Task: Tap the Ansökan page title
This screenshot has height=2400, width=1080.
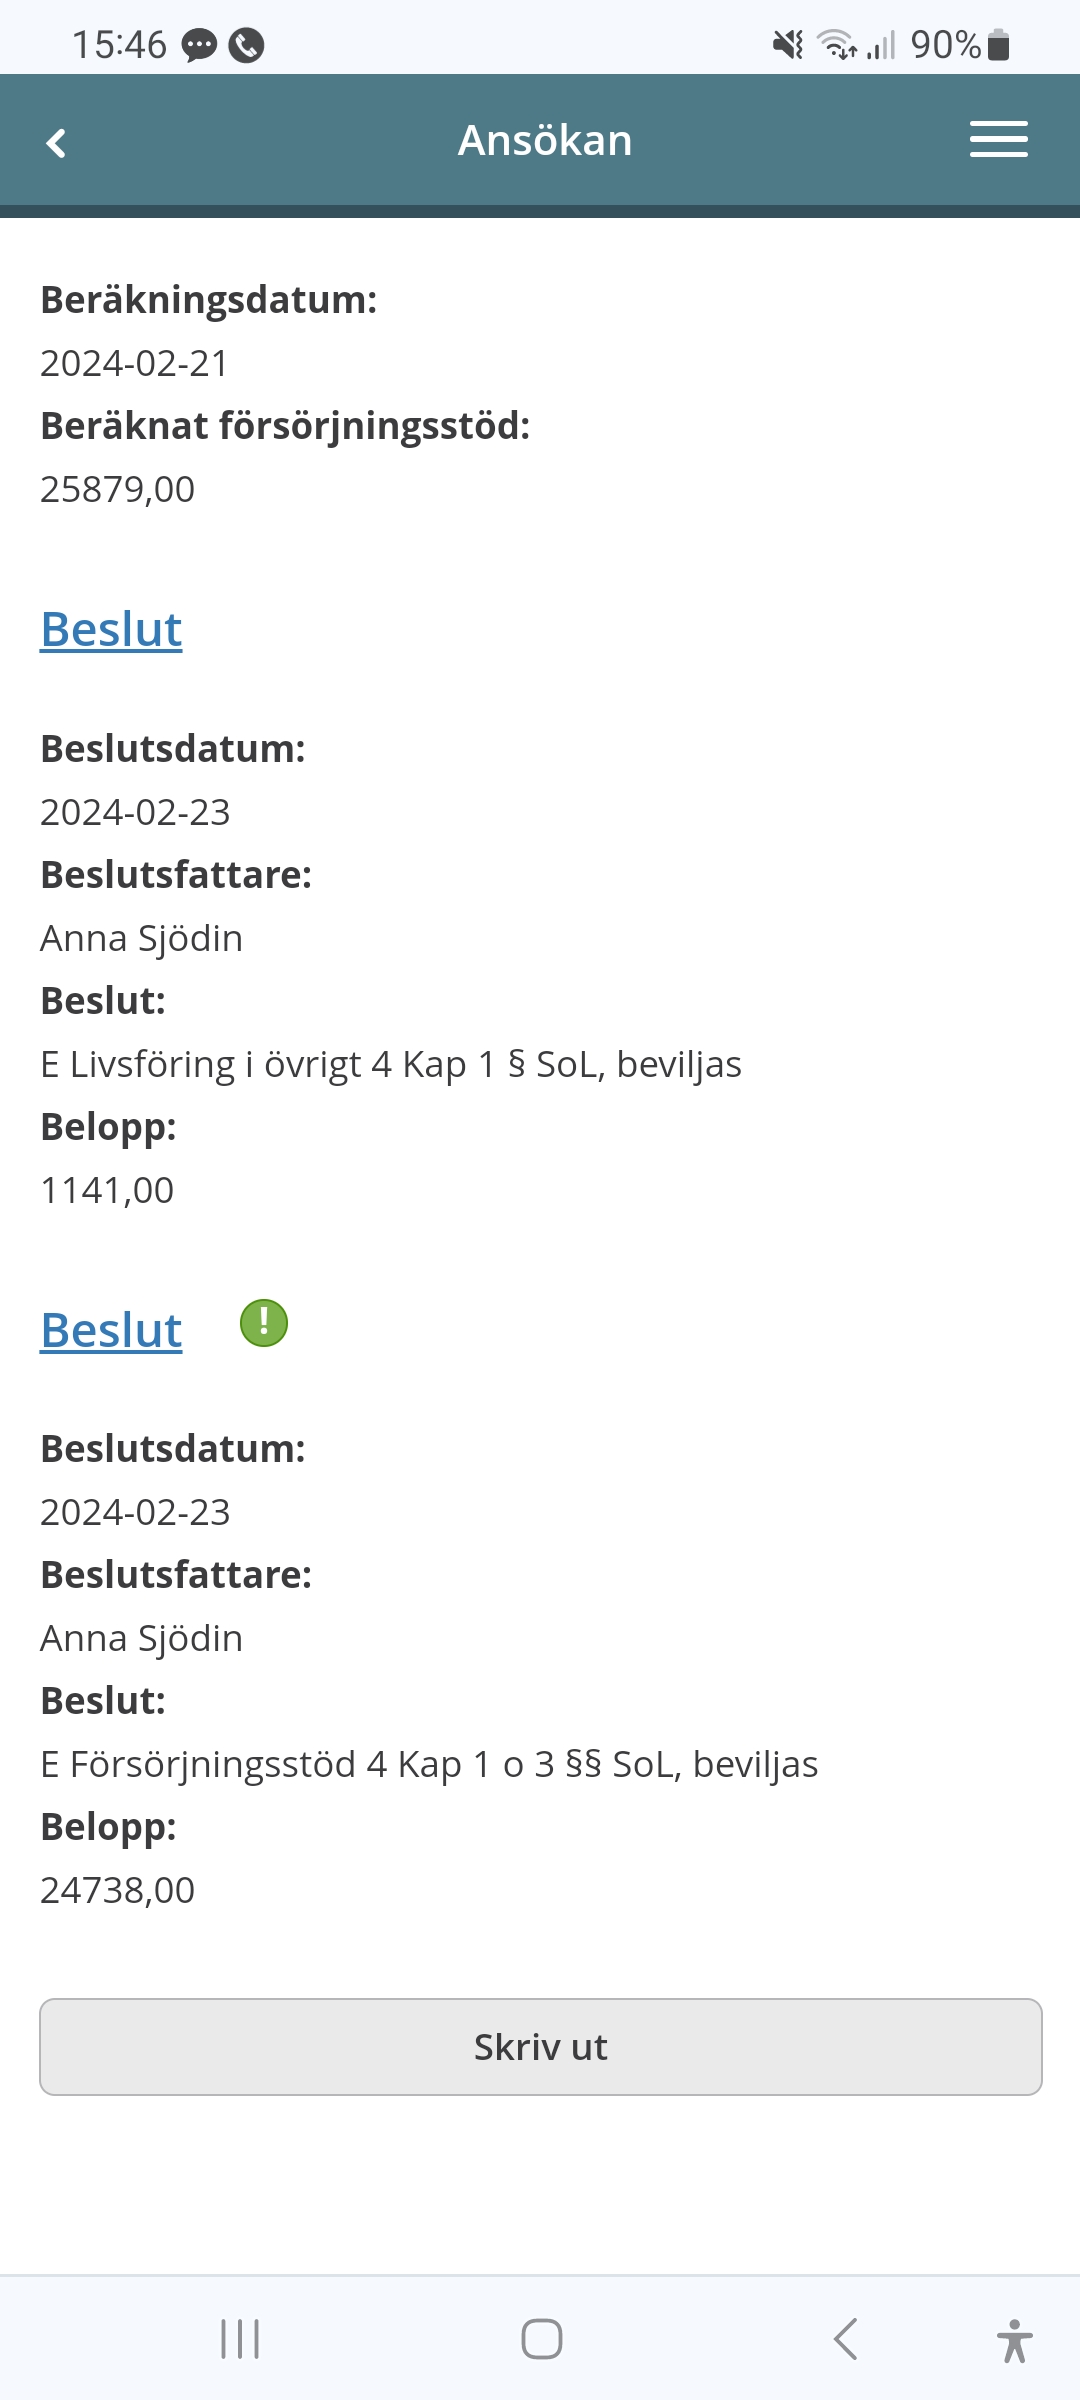Action: pos(545,140)
